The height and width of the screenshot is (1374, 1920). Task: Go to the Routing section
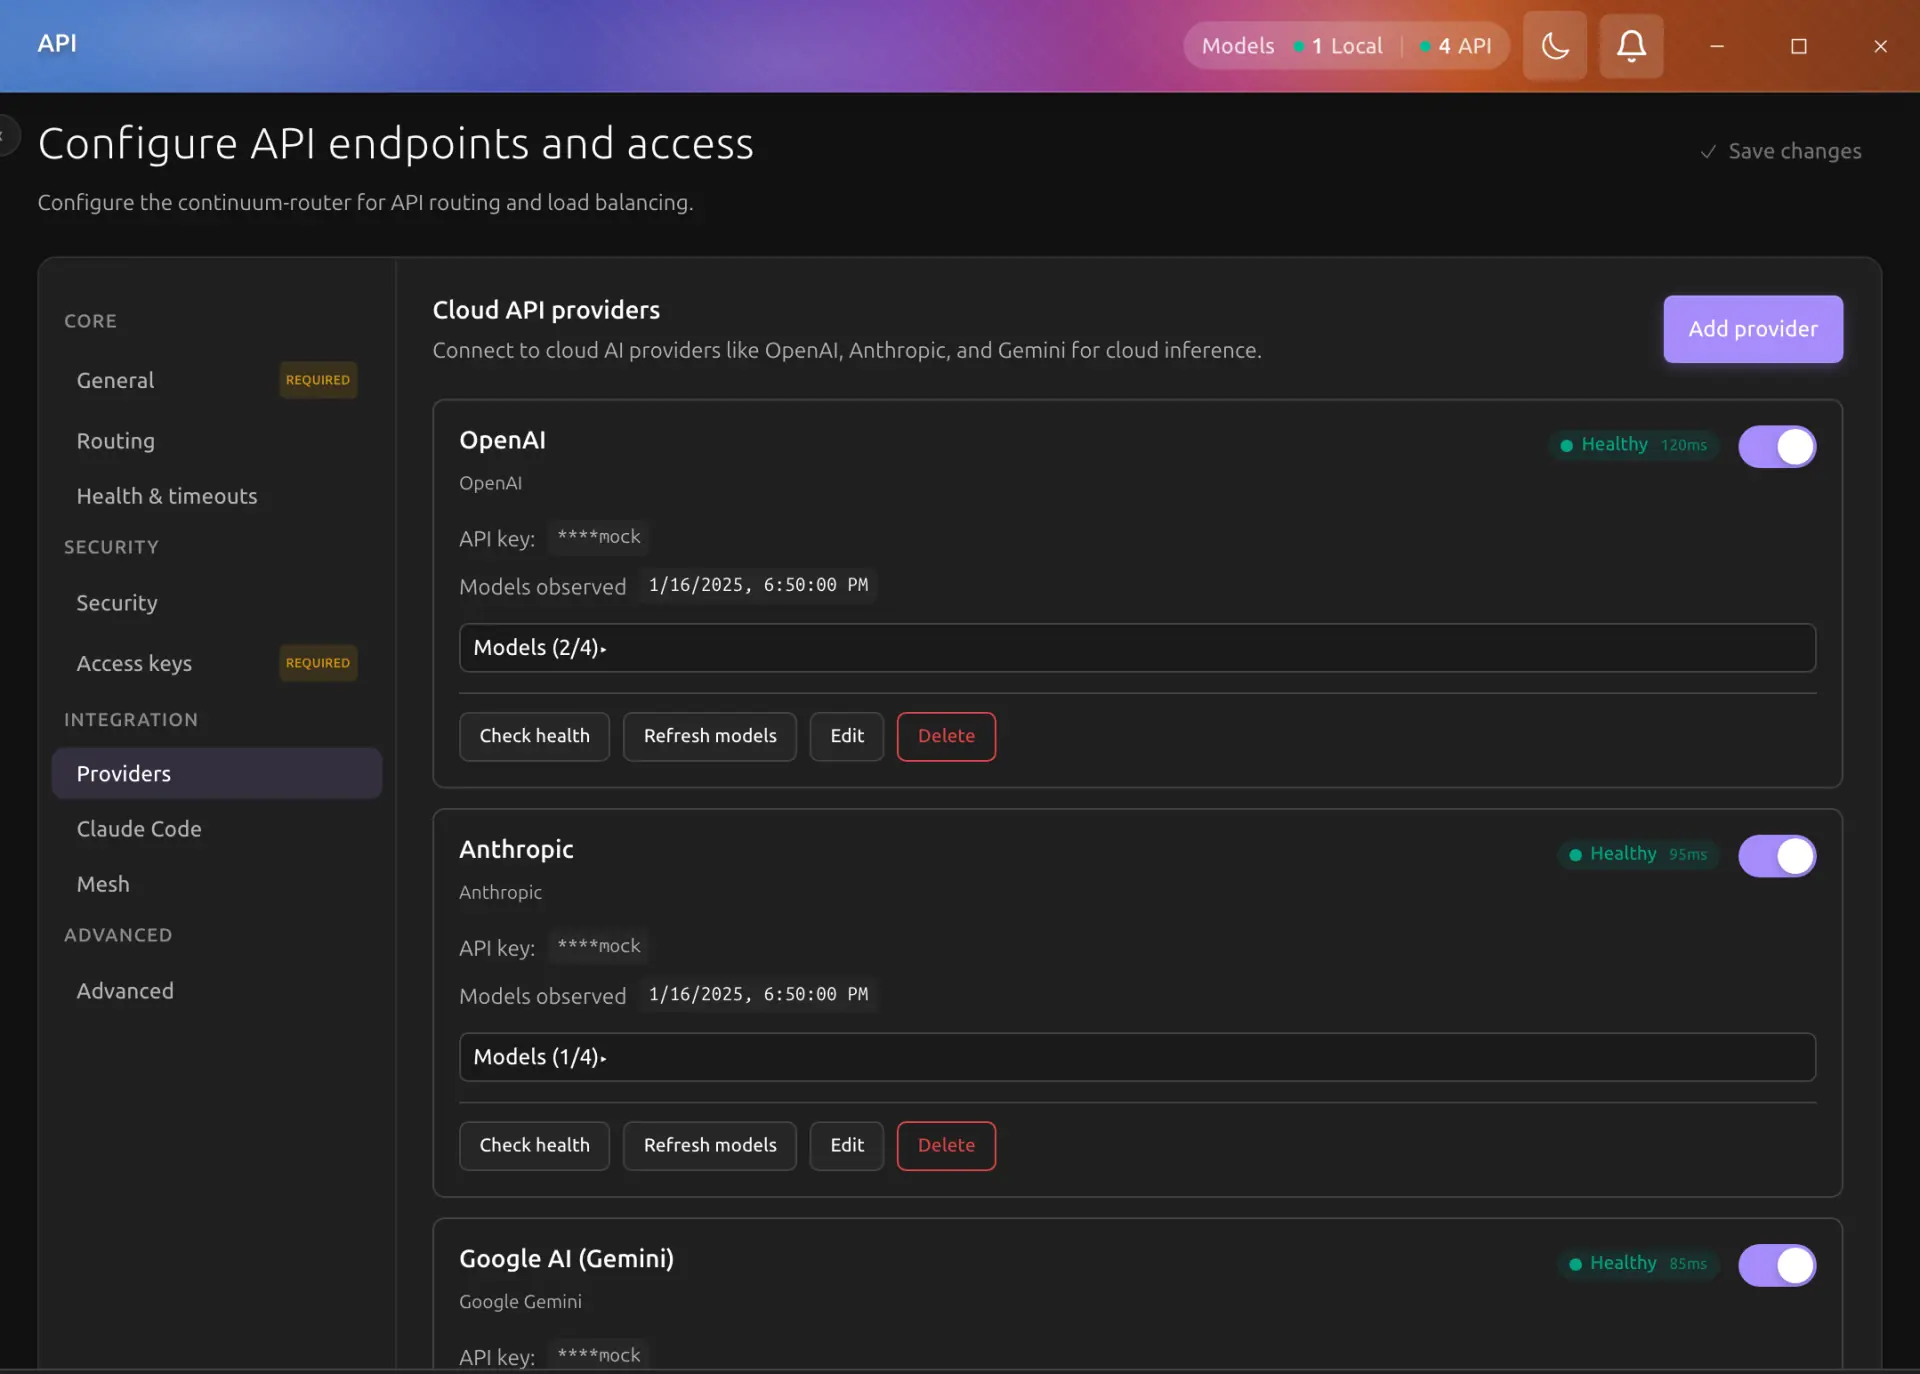pos(216,441)
